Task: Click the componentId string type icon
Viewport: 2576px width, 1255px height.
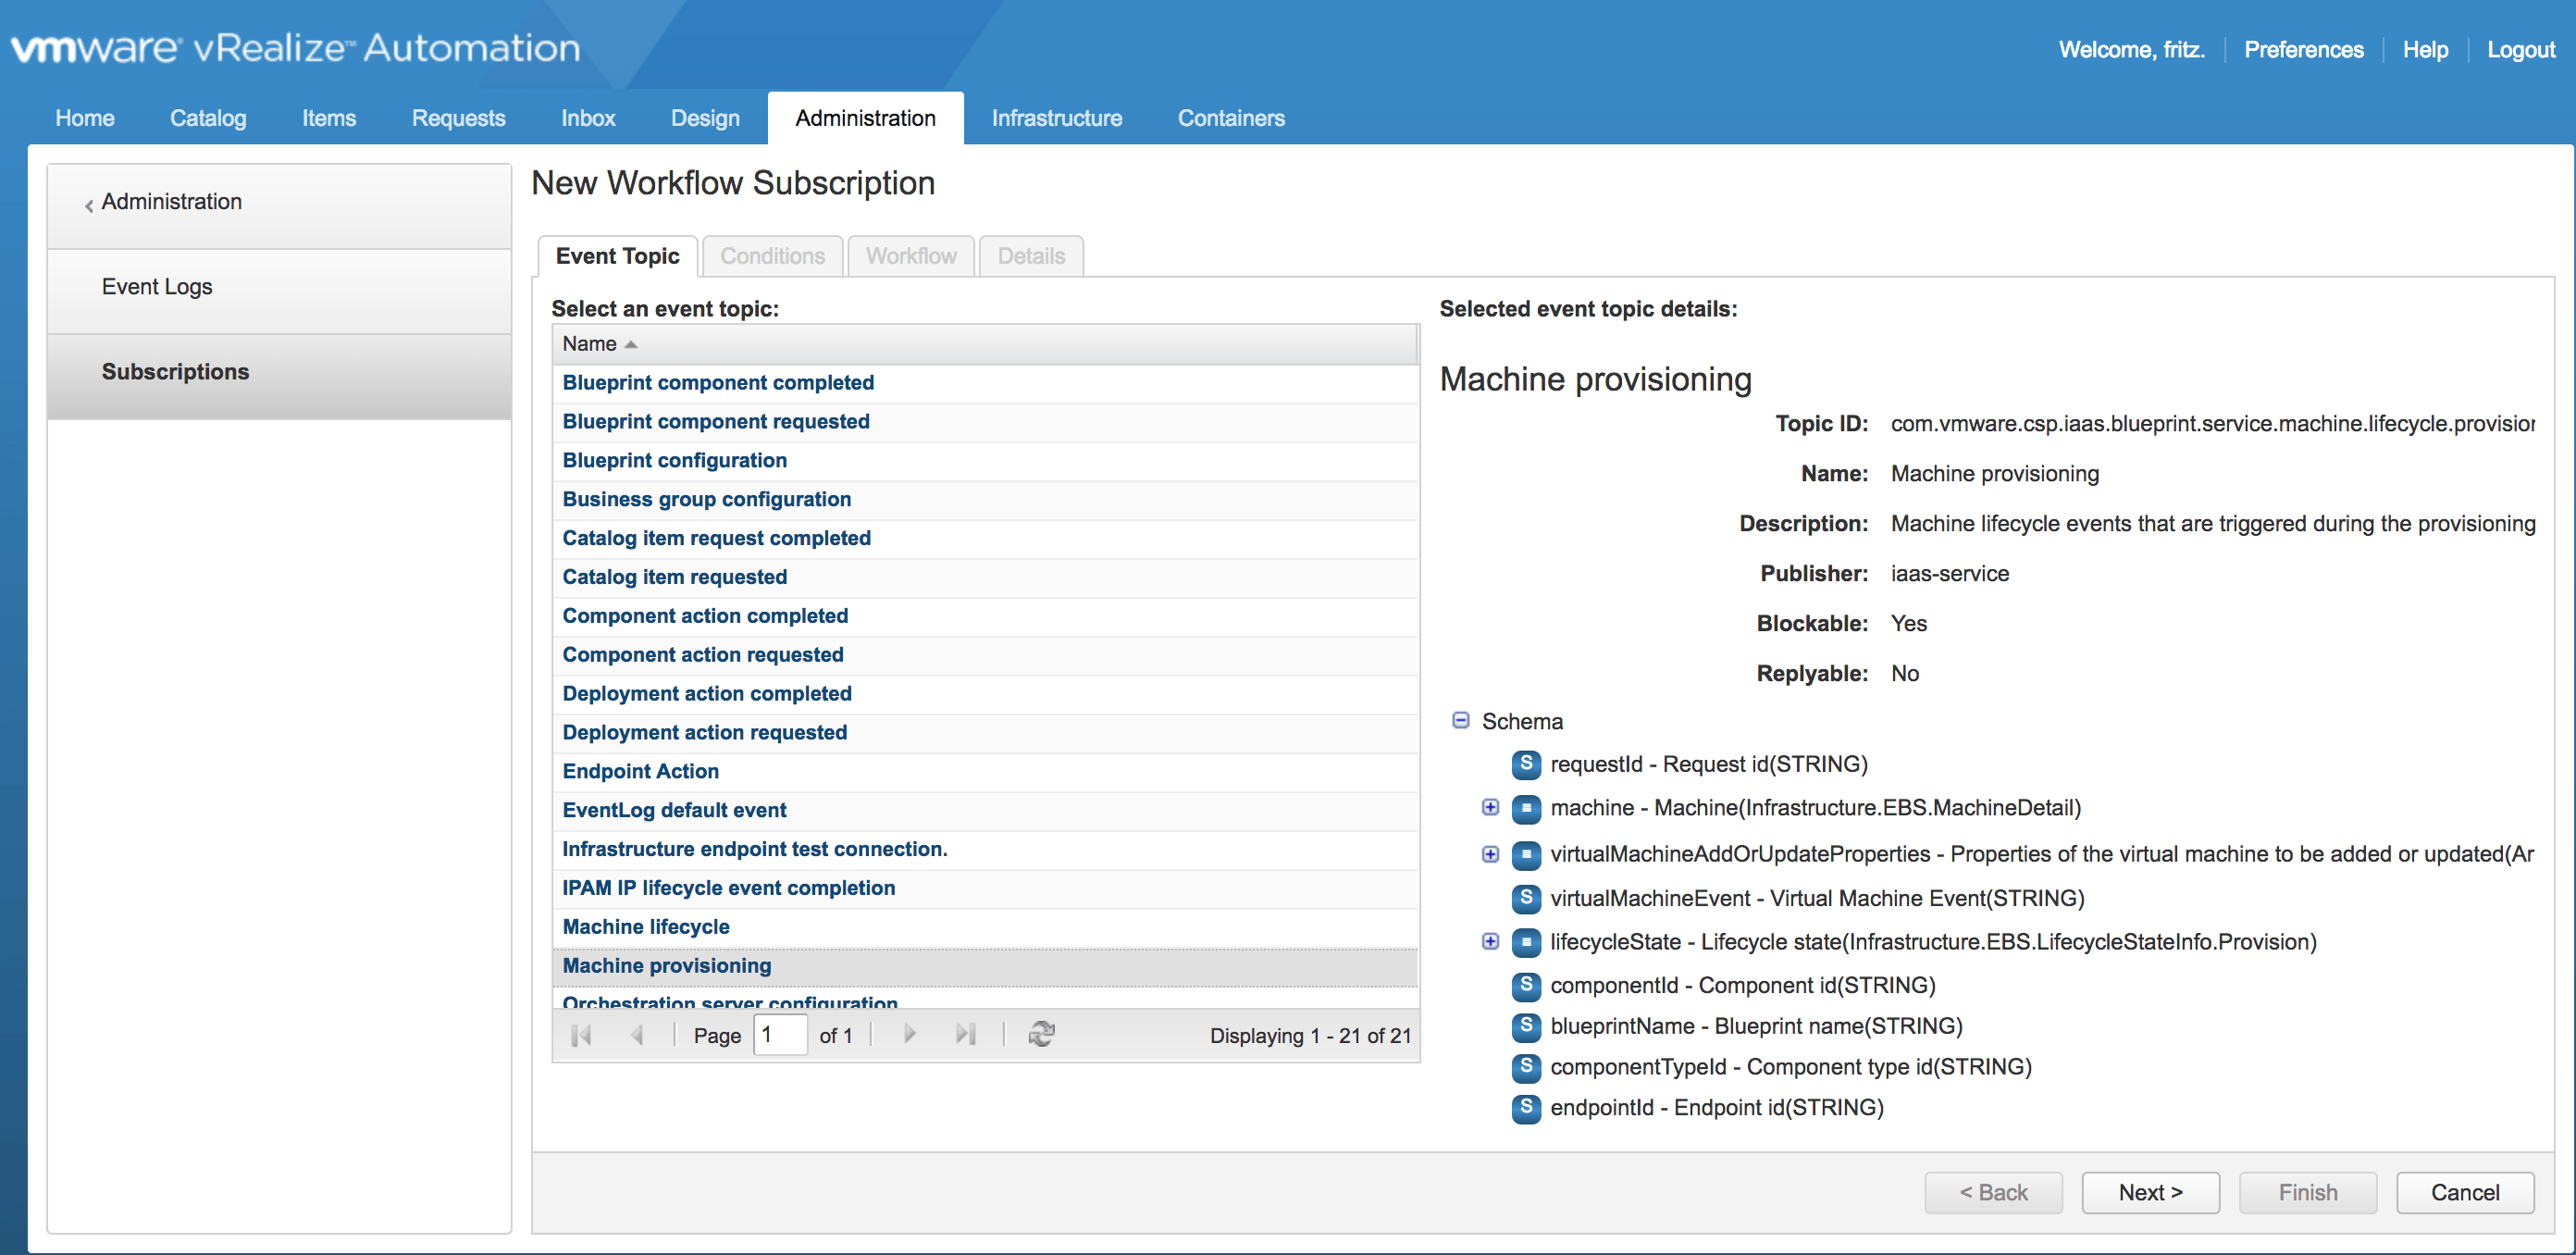Action: pyautogui.click(x=1526, y=985)
